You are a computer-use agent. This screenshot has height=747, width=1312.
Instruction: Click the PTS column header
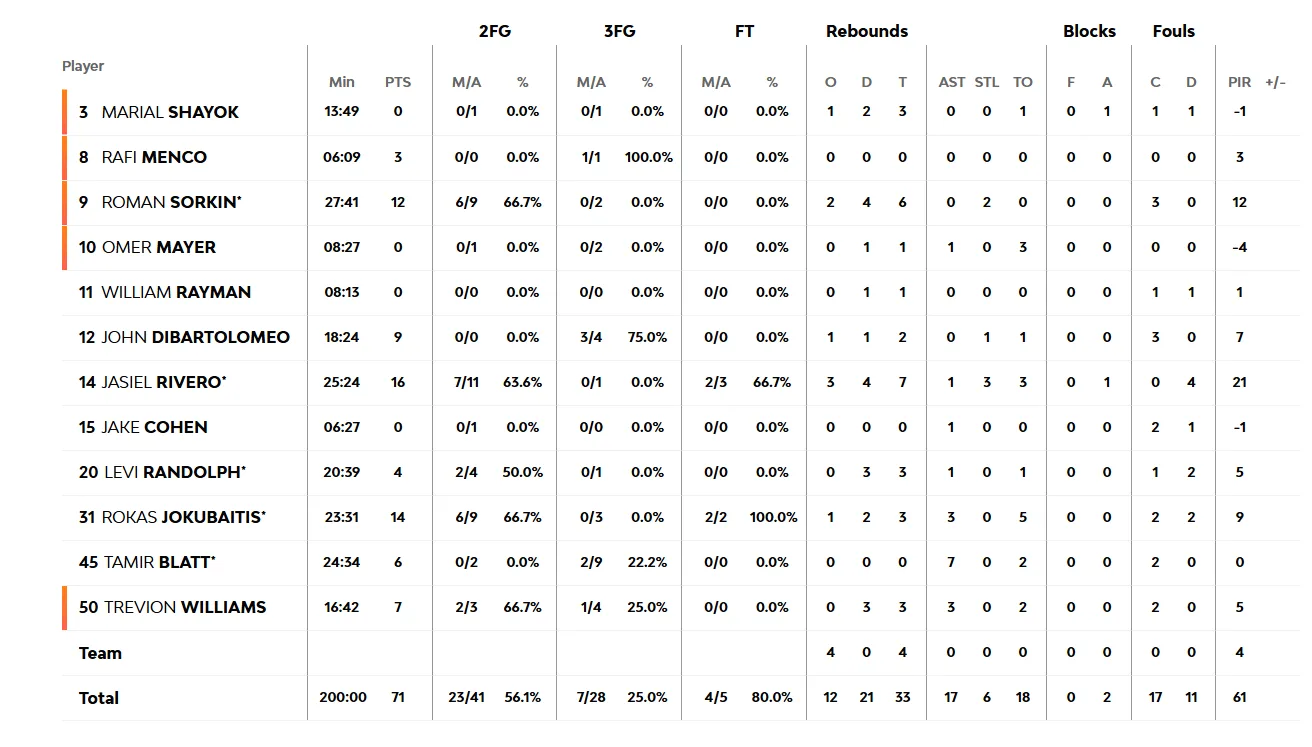coord(398,82)
